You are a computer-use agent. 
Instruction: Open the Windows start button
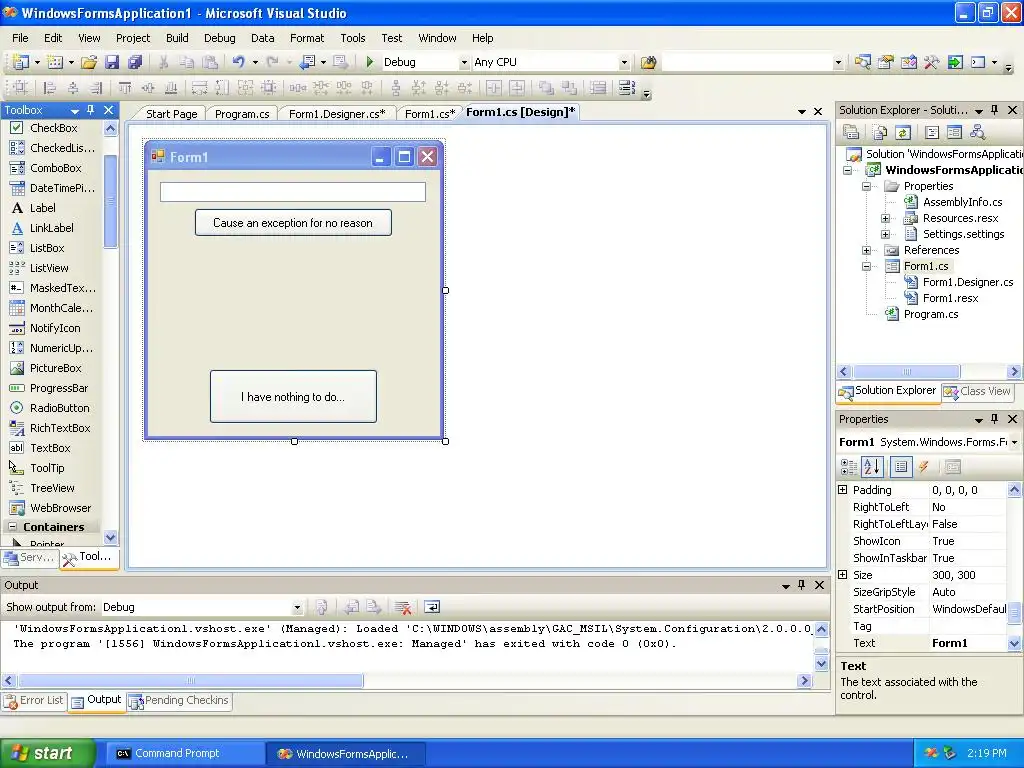pyautogui.click(x=48, y=753)
